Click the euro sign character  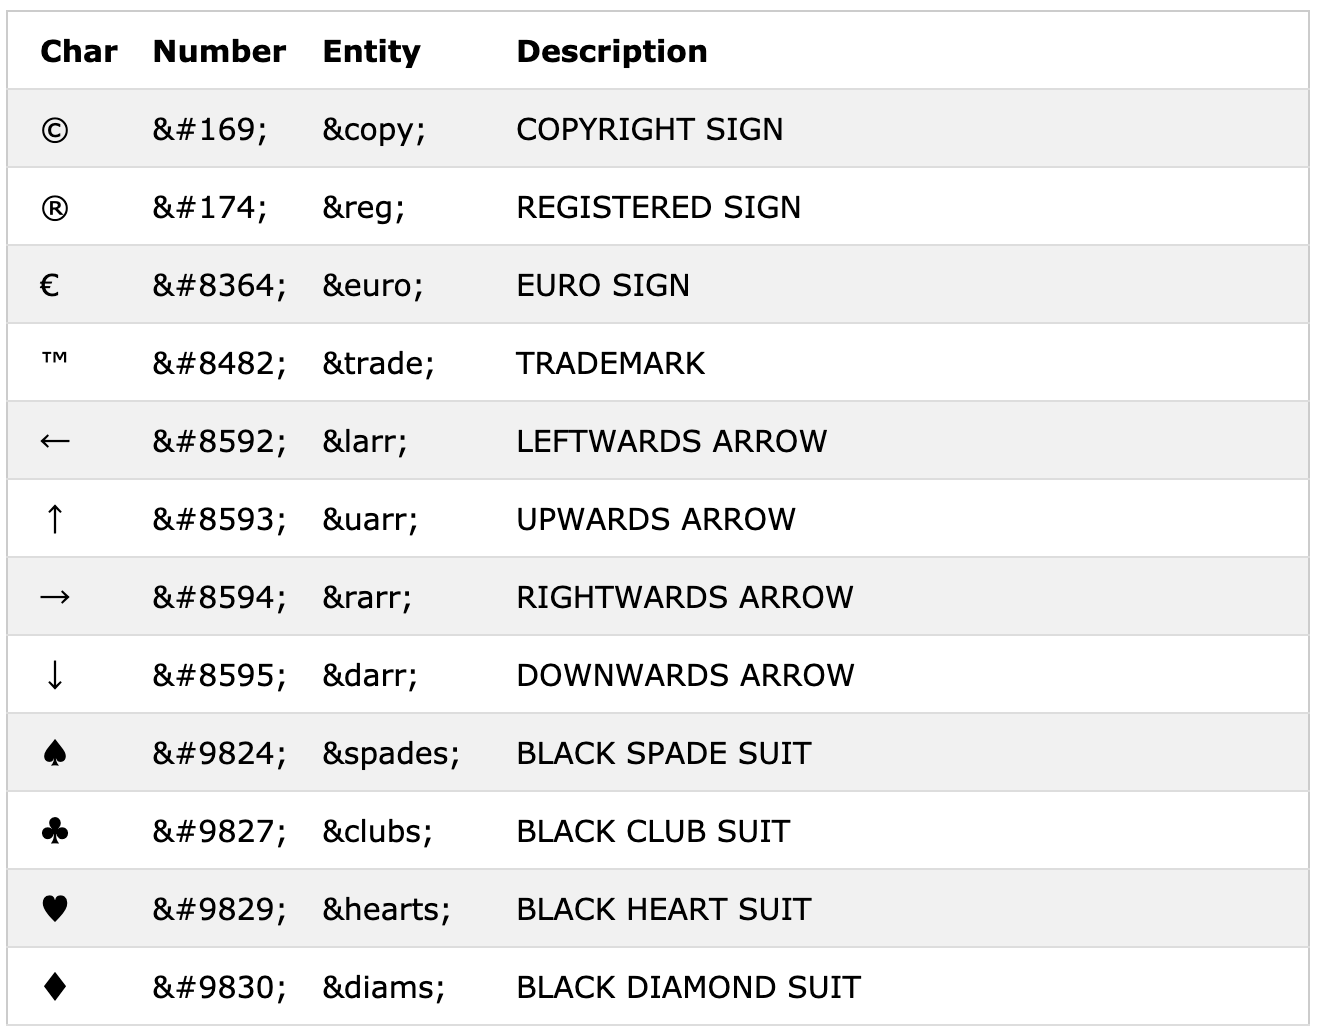coord(50,286)
